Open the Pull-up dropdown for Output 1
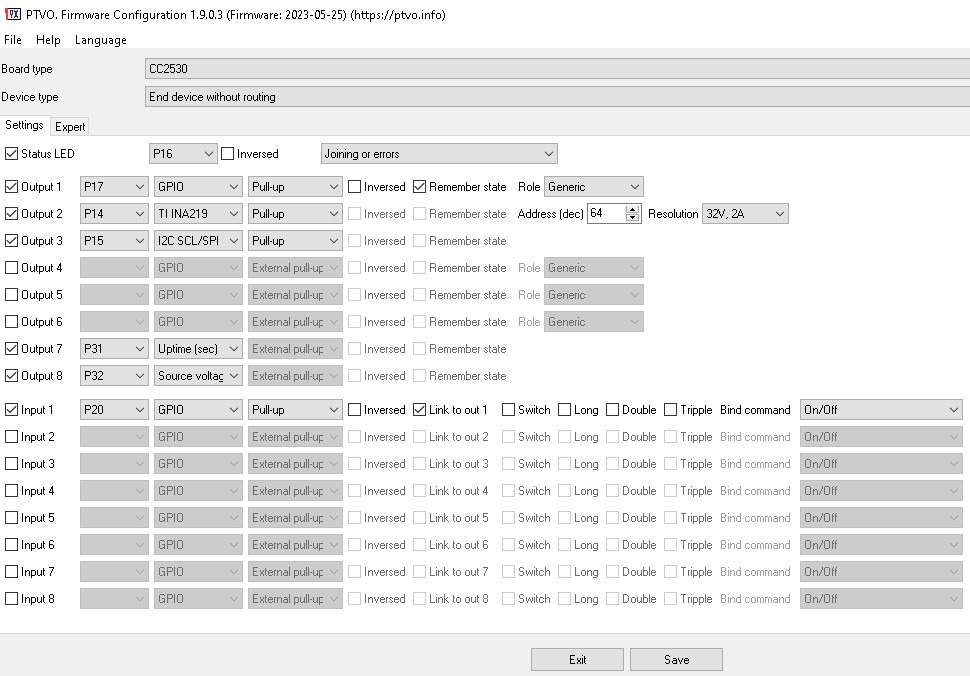This screenshot has height=676, width=970. (x=294, y=186)
